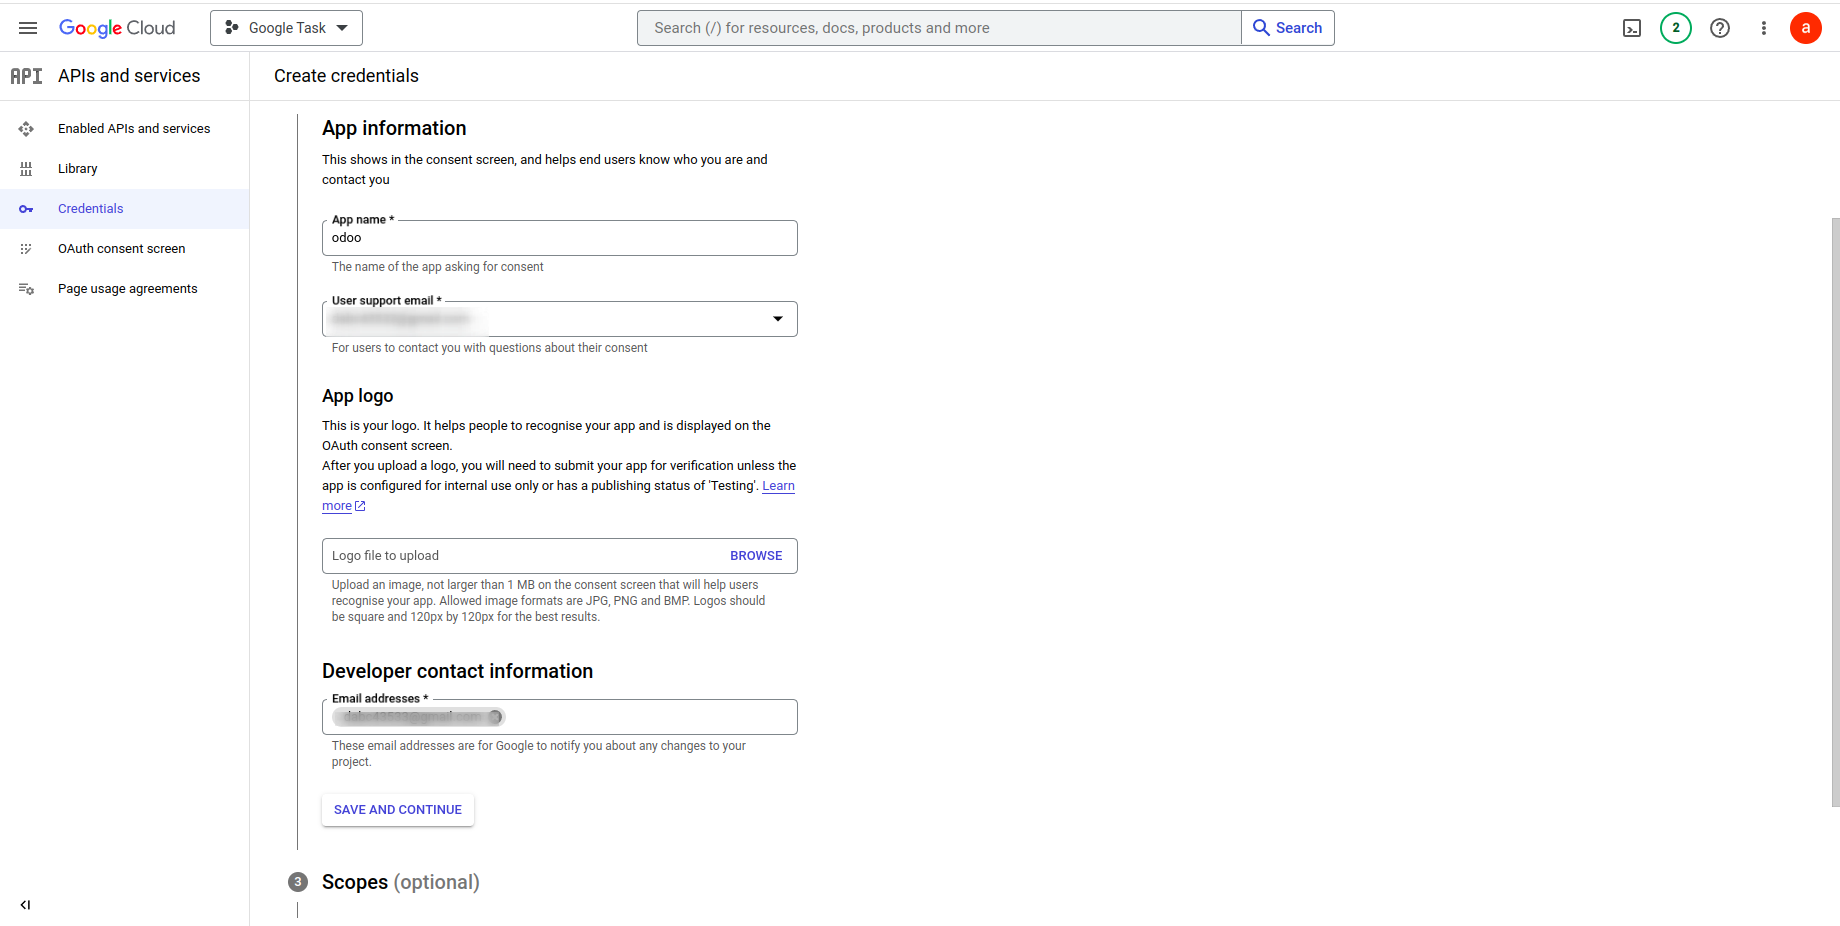The image size is (1840, 926).
Task: Focus the top search bar
Action: (939, 28)
